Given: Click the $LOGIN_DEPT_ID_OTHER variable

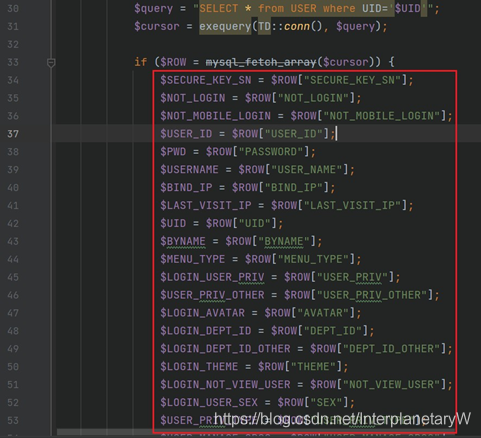Looking at the screenshot, I should (x=225, y=349).
